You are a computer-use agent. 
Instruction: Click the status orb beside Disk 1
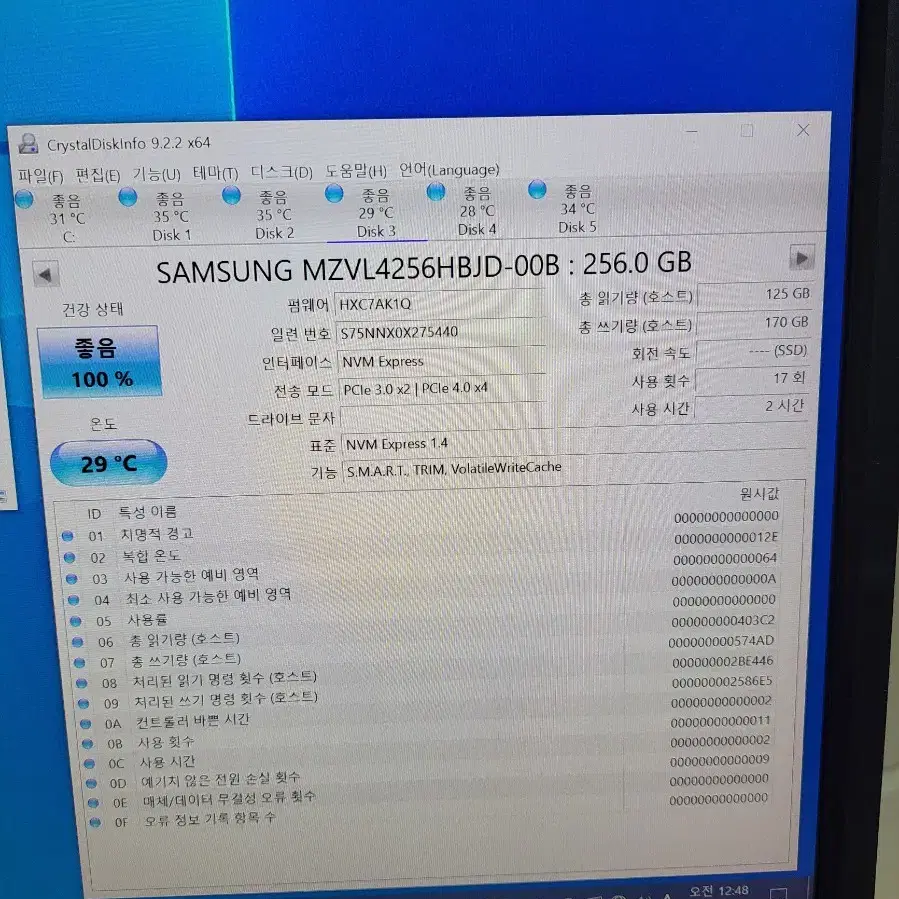point(128,197)
